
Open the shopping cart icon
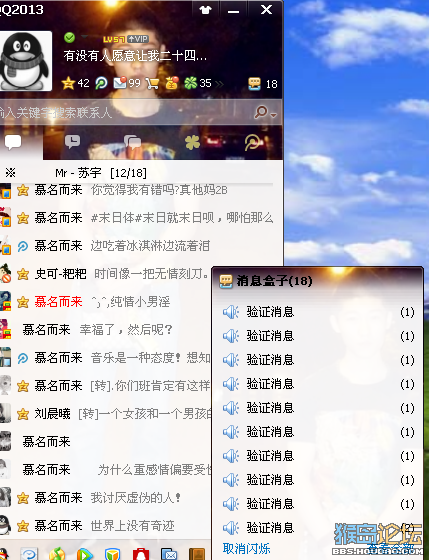(153, 83)
